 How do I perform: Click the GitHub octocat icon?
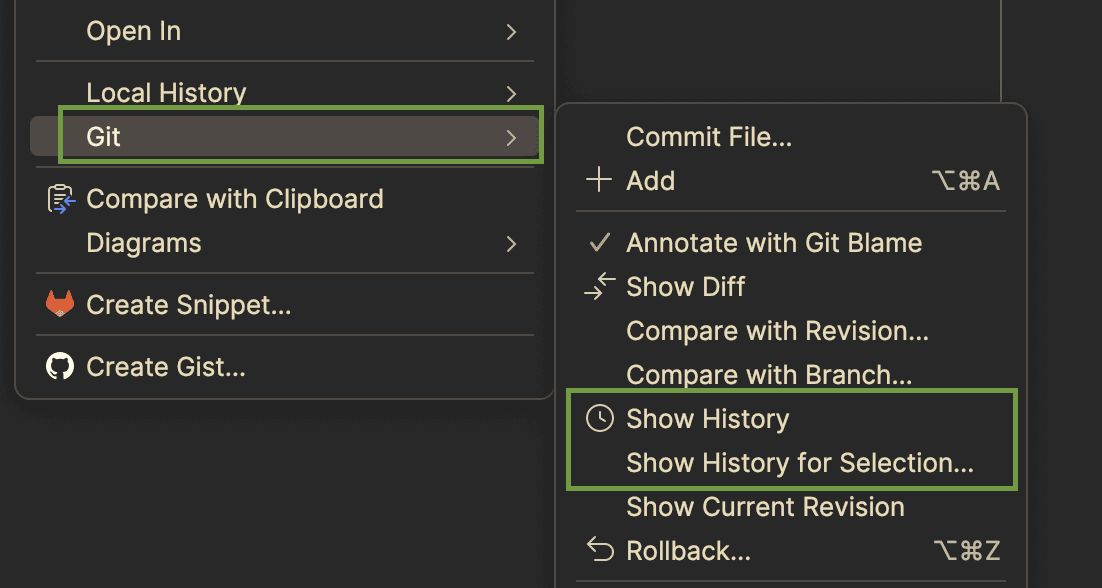click(x=60, y=367)
